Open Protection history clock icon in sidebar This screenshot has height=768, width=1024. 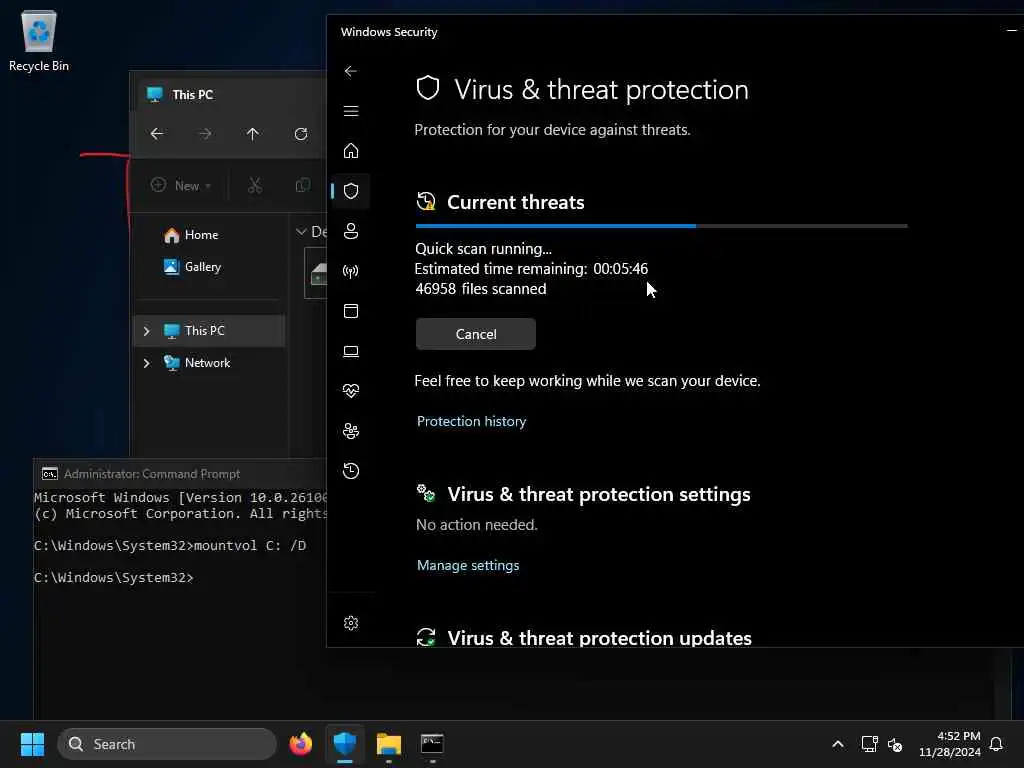pos(351,471)
